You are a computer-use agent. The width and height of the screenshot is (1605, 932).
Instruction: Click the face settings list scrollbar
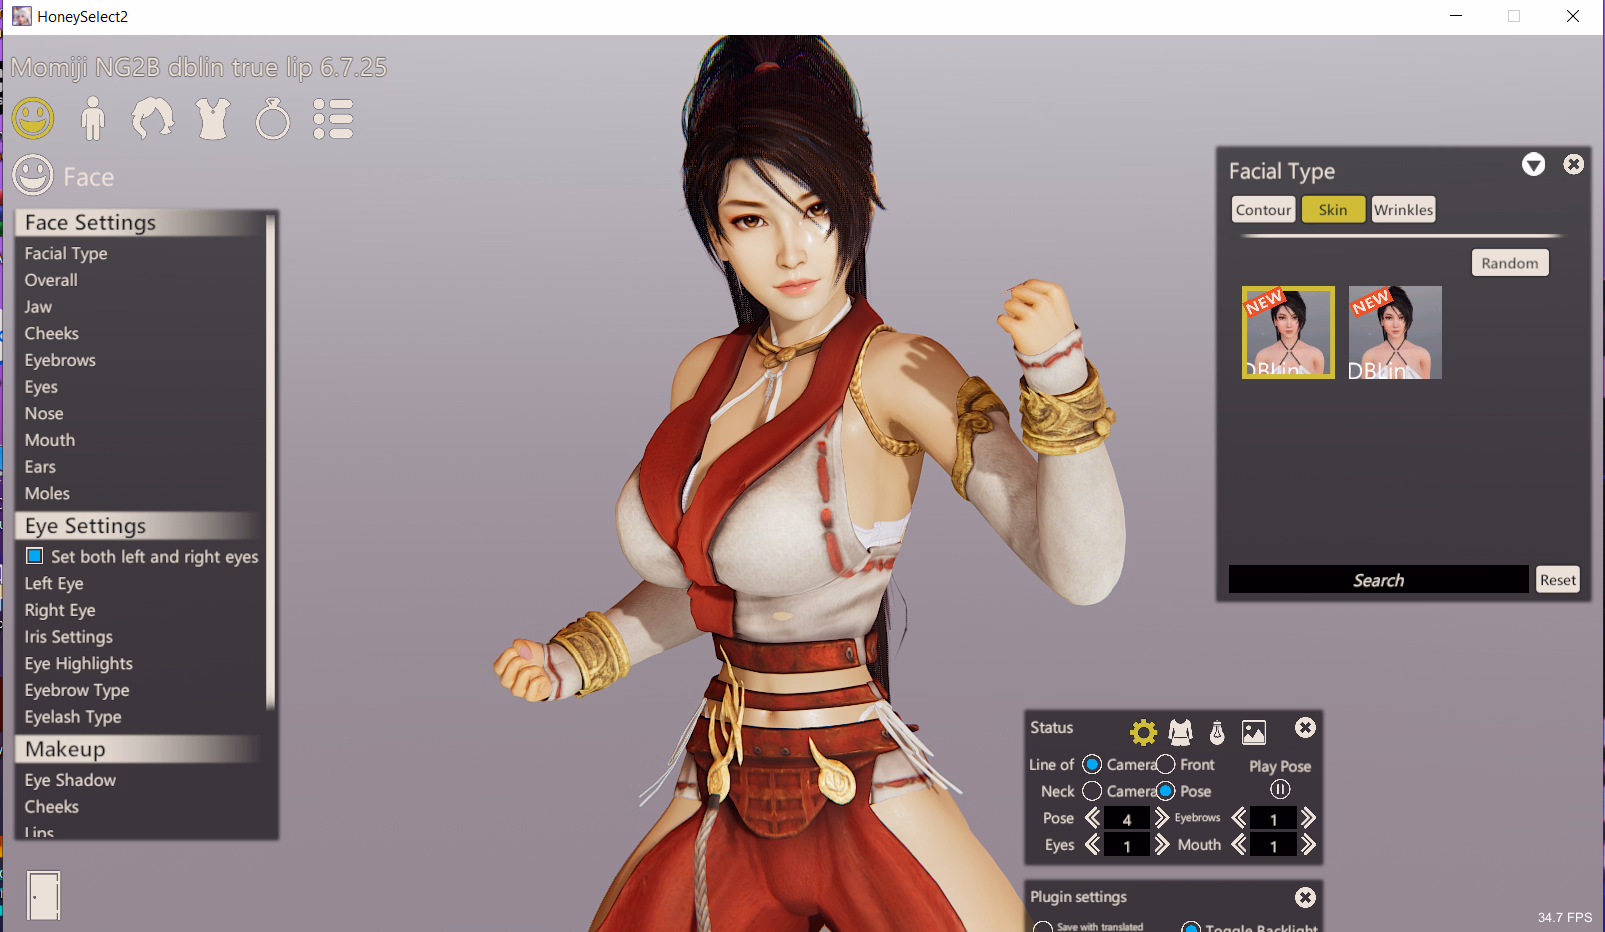click(x=270, y=460)
